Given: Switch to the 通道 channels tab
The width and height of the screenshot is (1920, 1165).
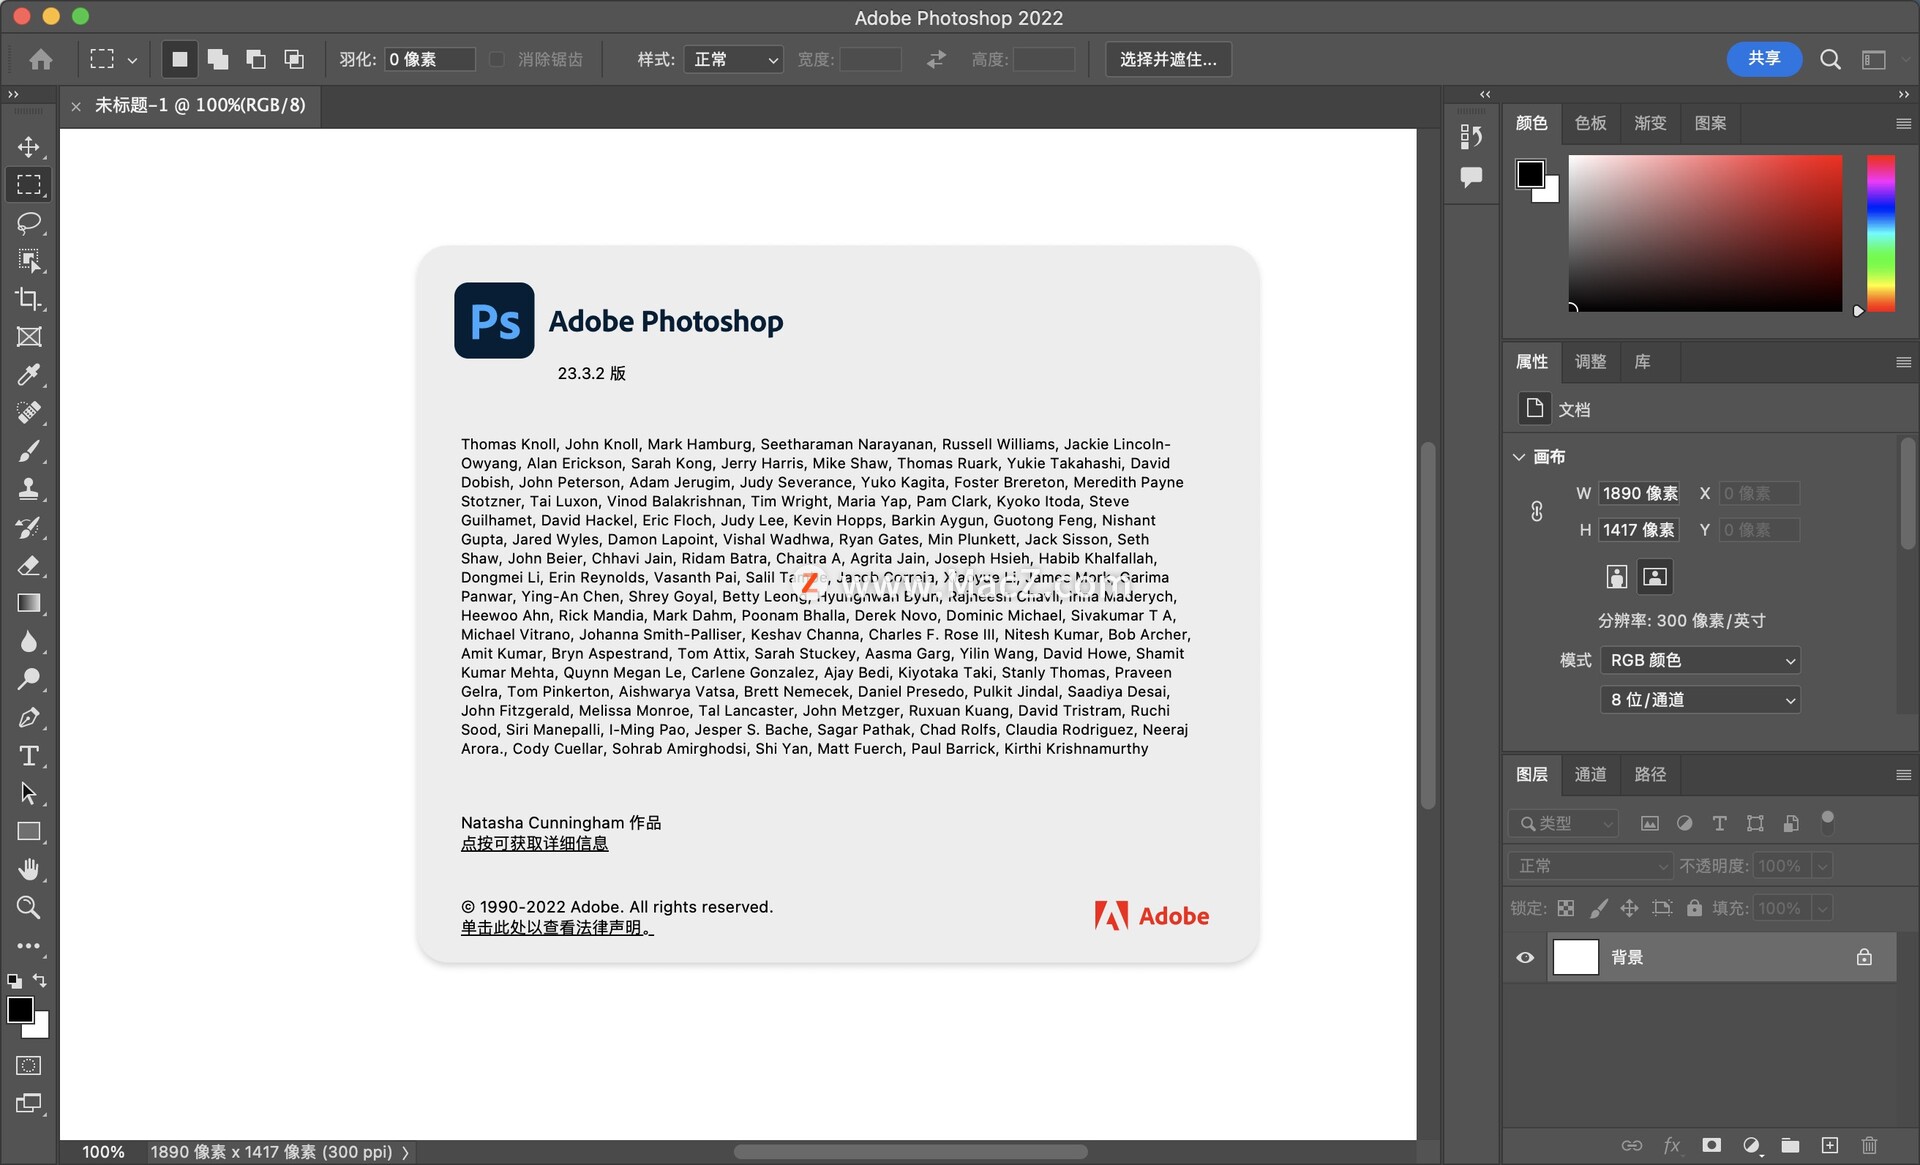Looking at the screenshot, I should click(1590, 775).
